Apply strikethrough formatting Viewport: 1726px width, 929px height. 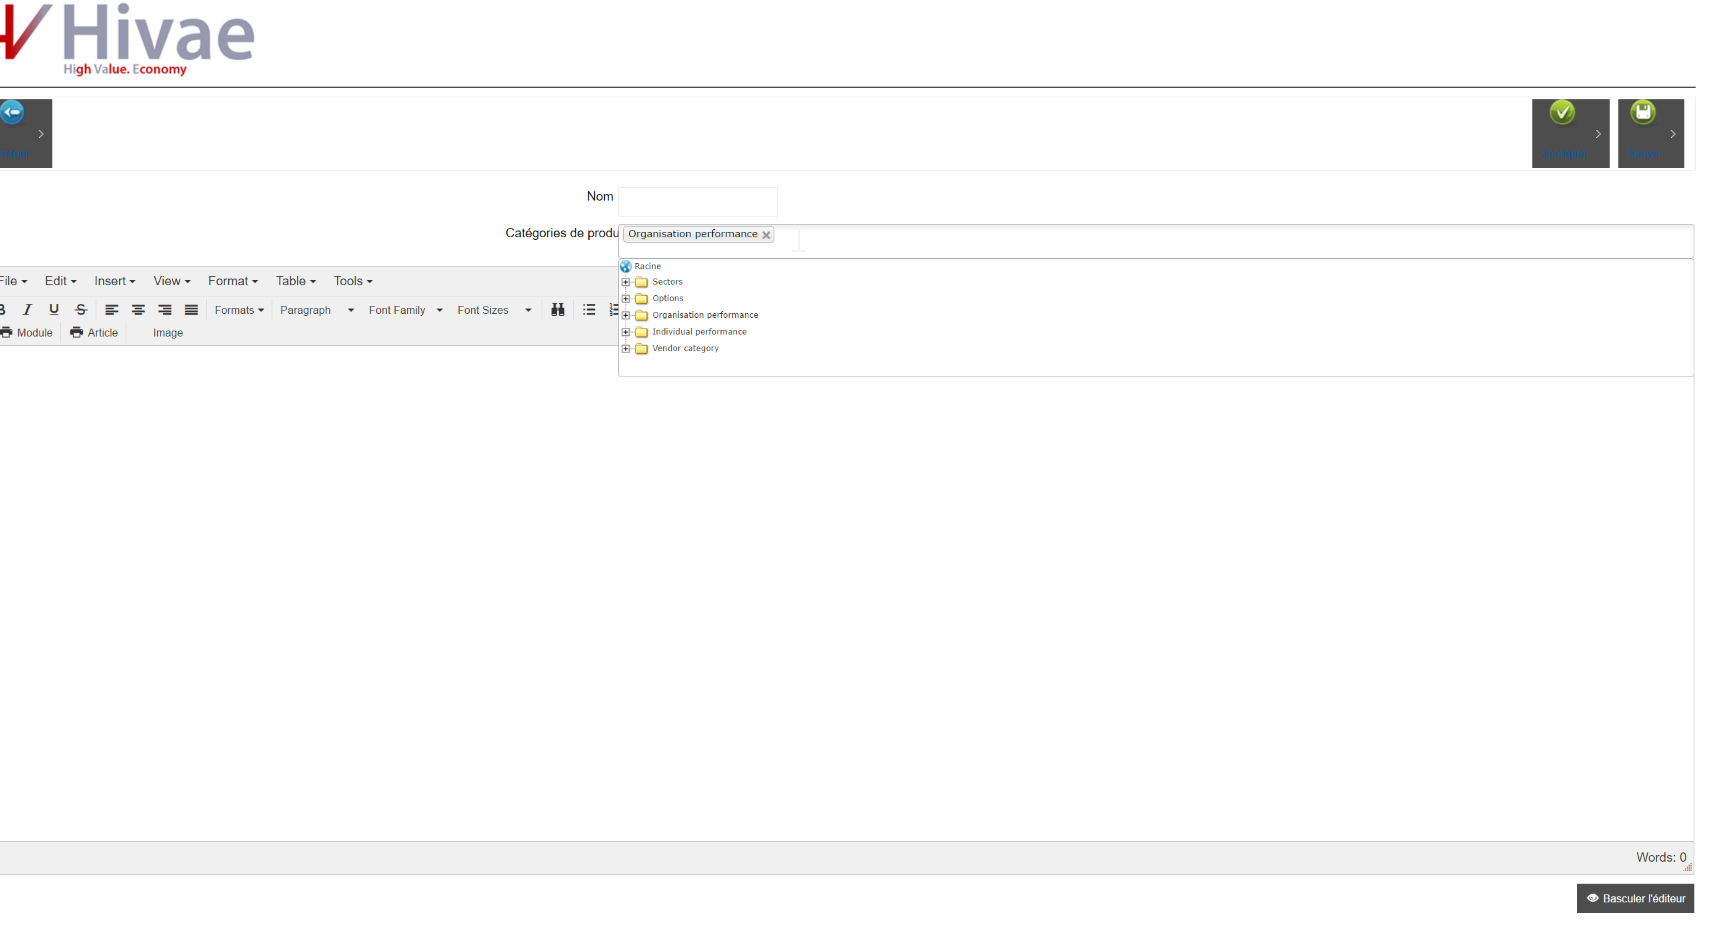(x=81, y=310)
